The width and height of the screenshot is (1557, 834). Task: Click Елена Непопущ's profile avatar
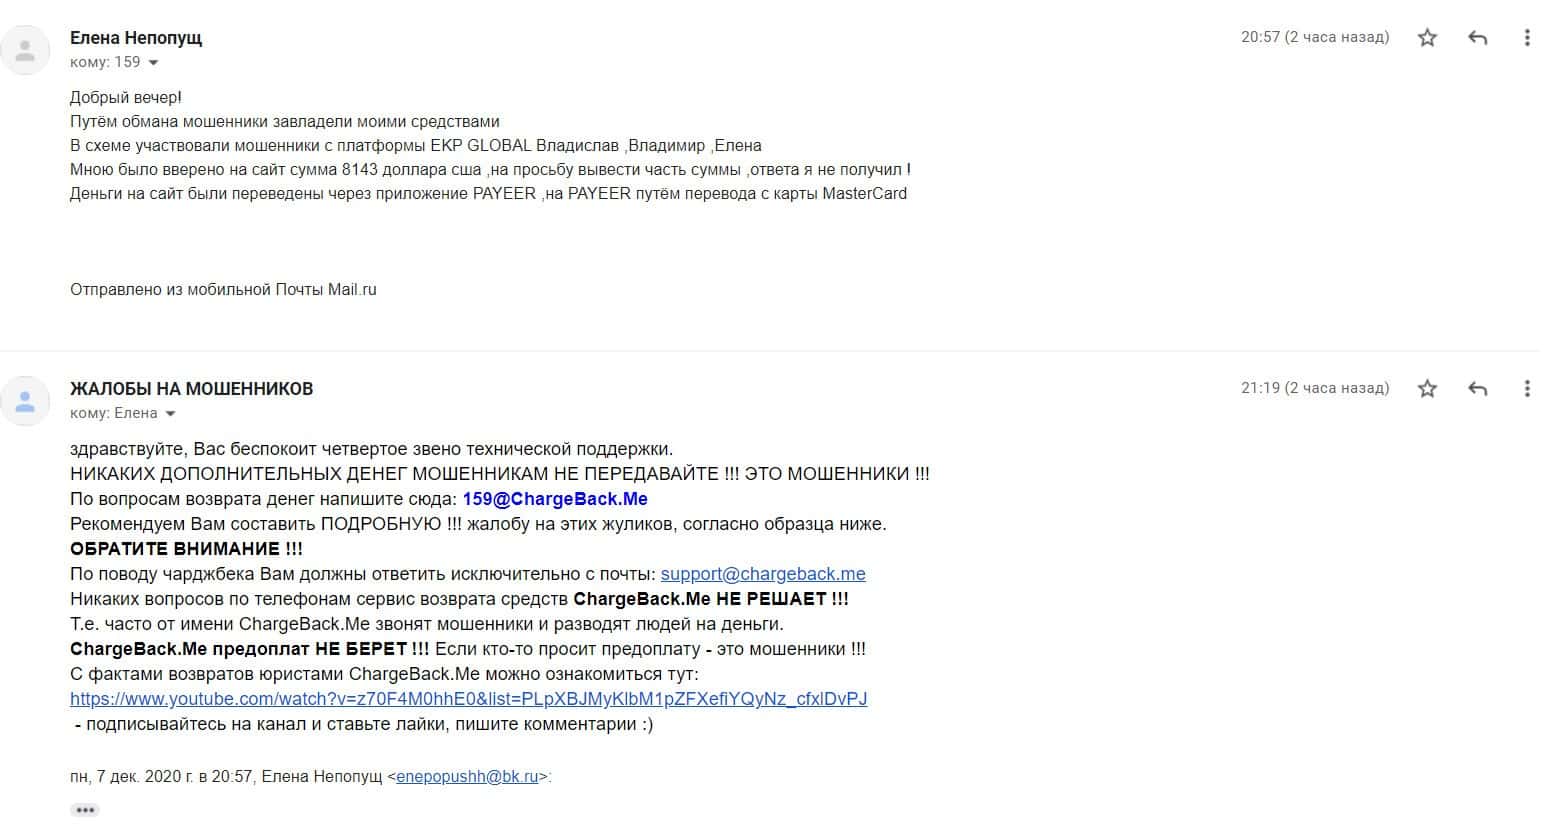click(x=25, y=50)
